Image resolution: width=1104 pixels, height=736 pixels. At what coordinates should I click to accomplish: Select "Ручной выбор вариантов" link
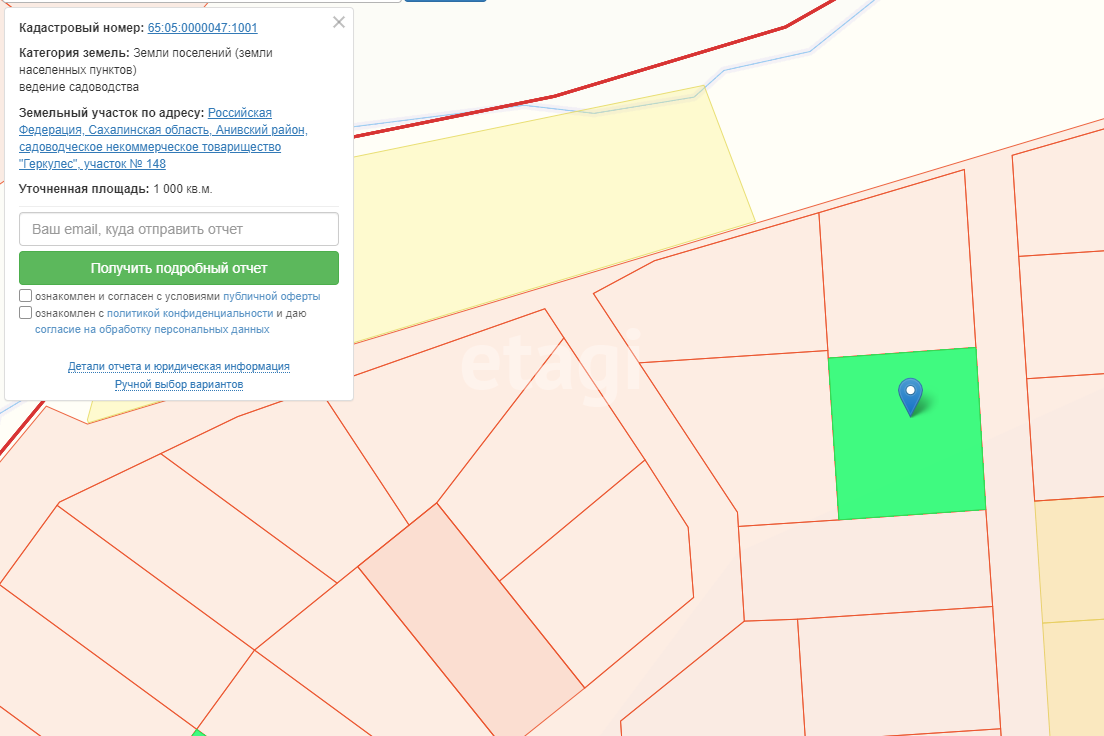179,384
